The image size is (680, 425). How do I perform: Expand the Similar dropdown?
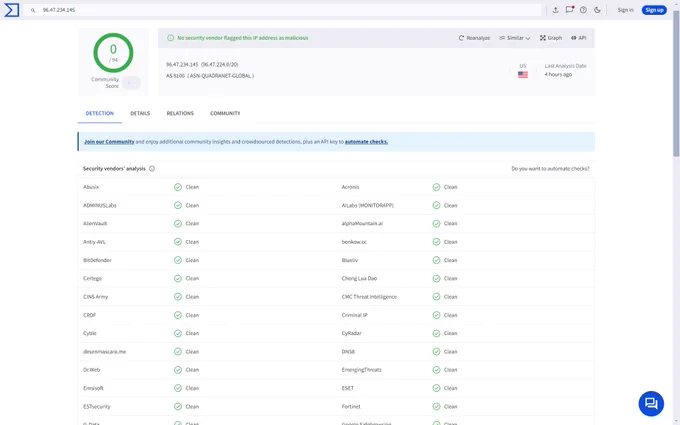pyautogui.click(x=514, y=38)
